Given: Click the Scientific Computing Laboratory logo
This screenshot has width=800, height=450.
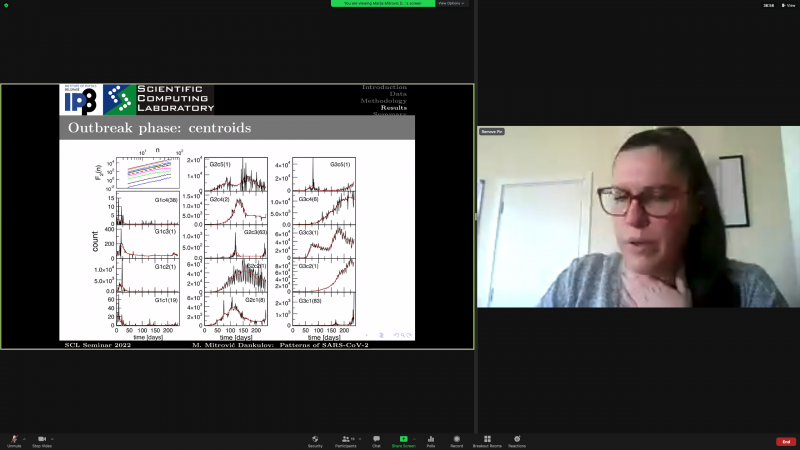Looking at the screenshot, I should (x=159, y=99).
